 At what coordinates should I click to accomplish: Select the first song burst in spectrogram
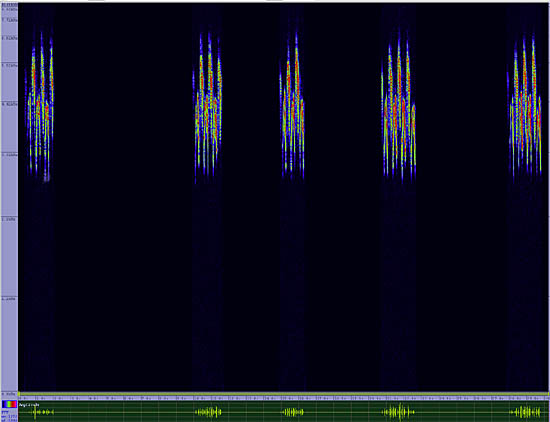point(39,107)
